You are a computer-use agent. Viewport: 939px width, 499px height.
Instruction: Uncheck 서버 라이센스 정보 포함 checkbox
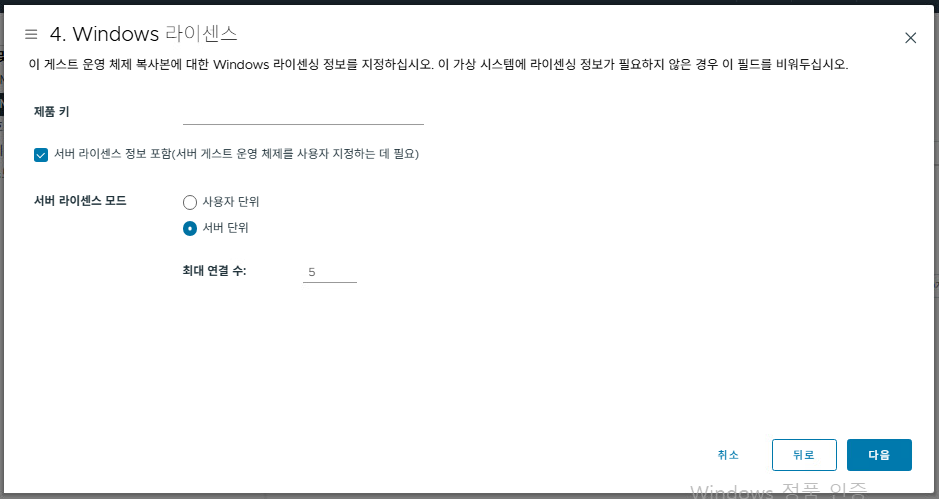(x=41, y=155)
